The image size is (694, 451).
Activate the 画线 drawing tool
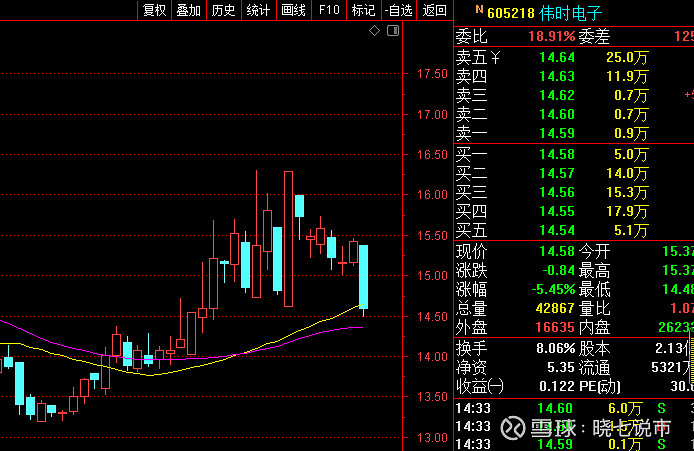coord(293,10)
